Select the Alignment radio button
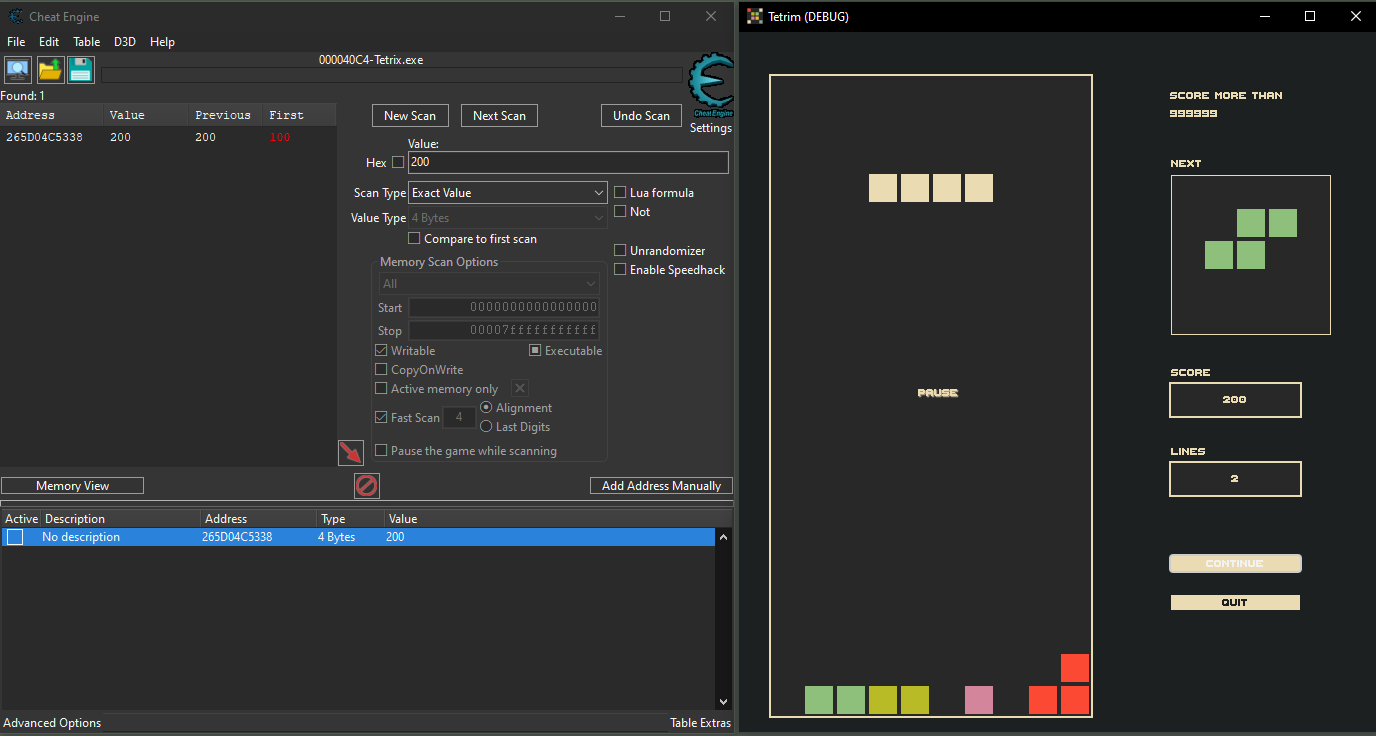This screenshot has width=1376, height=736. [486, 408]
